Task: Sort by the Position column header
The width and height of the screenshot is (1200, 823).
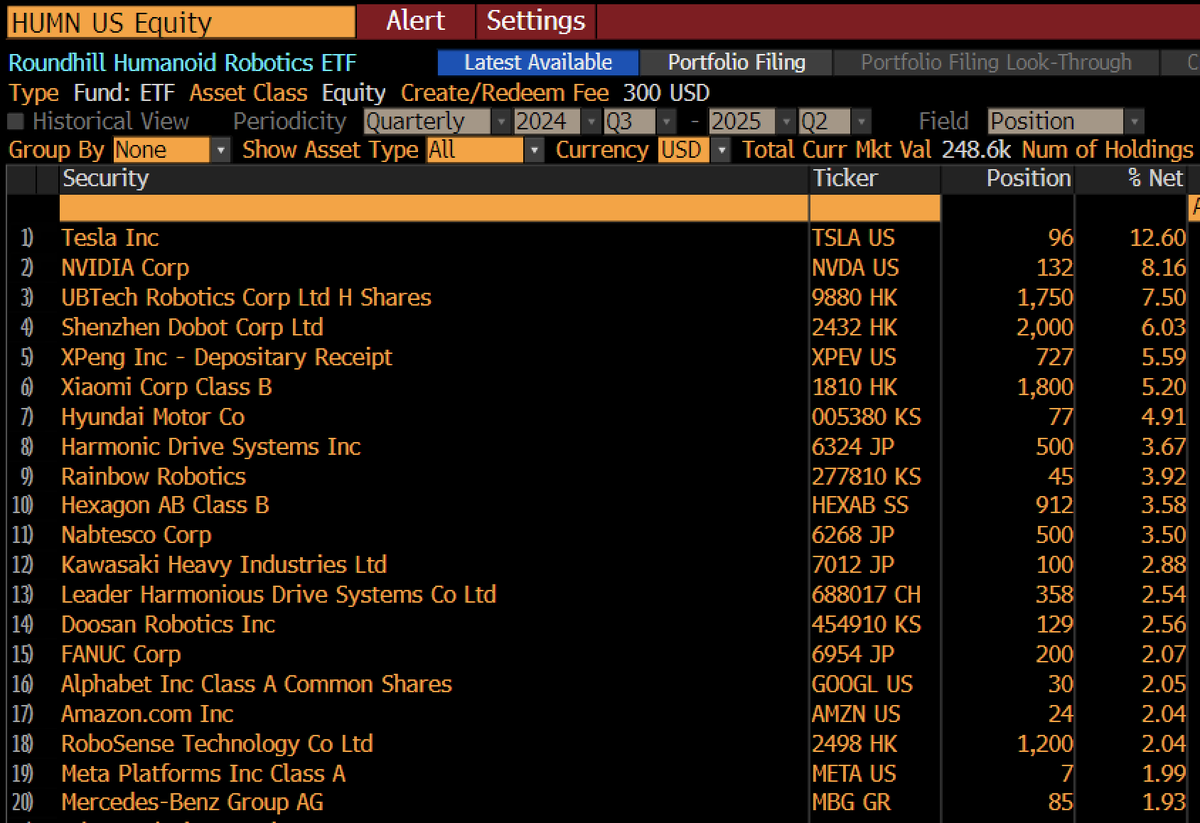Action: [1008, 179]
